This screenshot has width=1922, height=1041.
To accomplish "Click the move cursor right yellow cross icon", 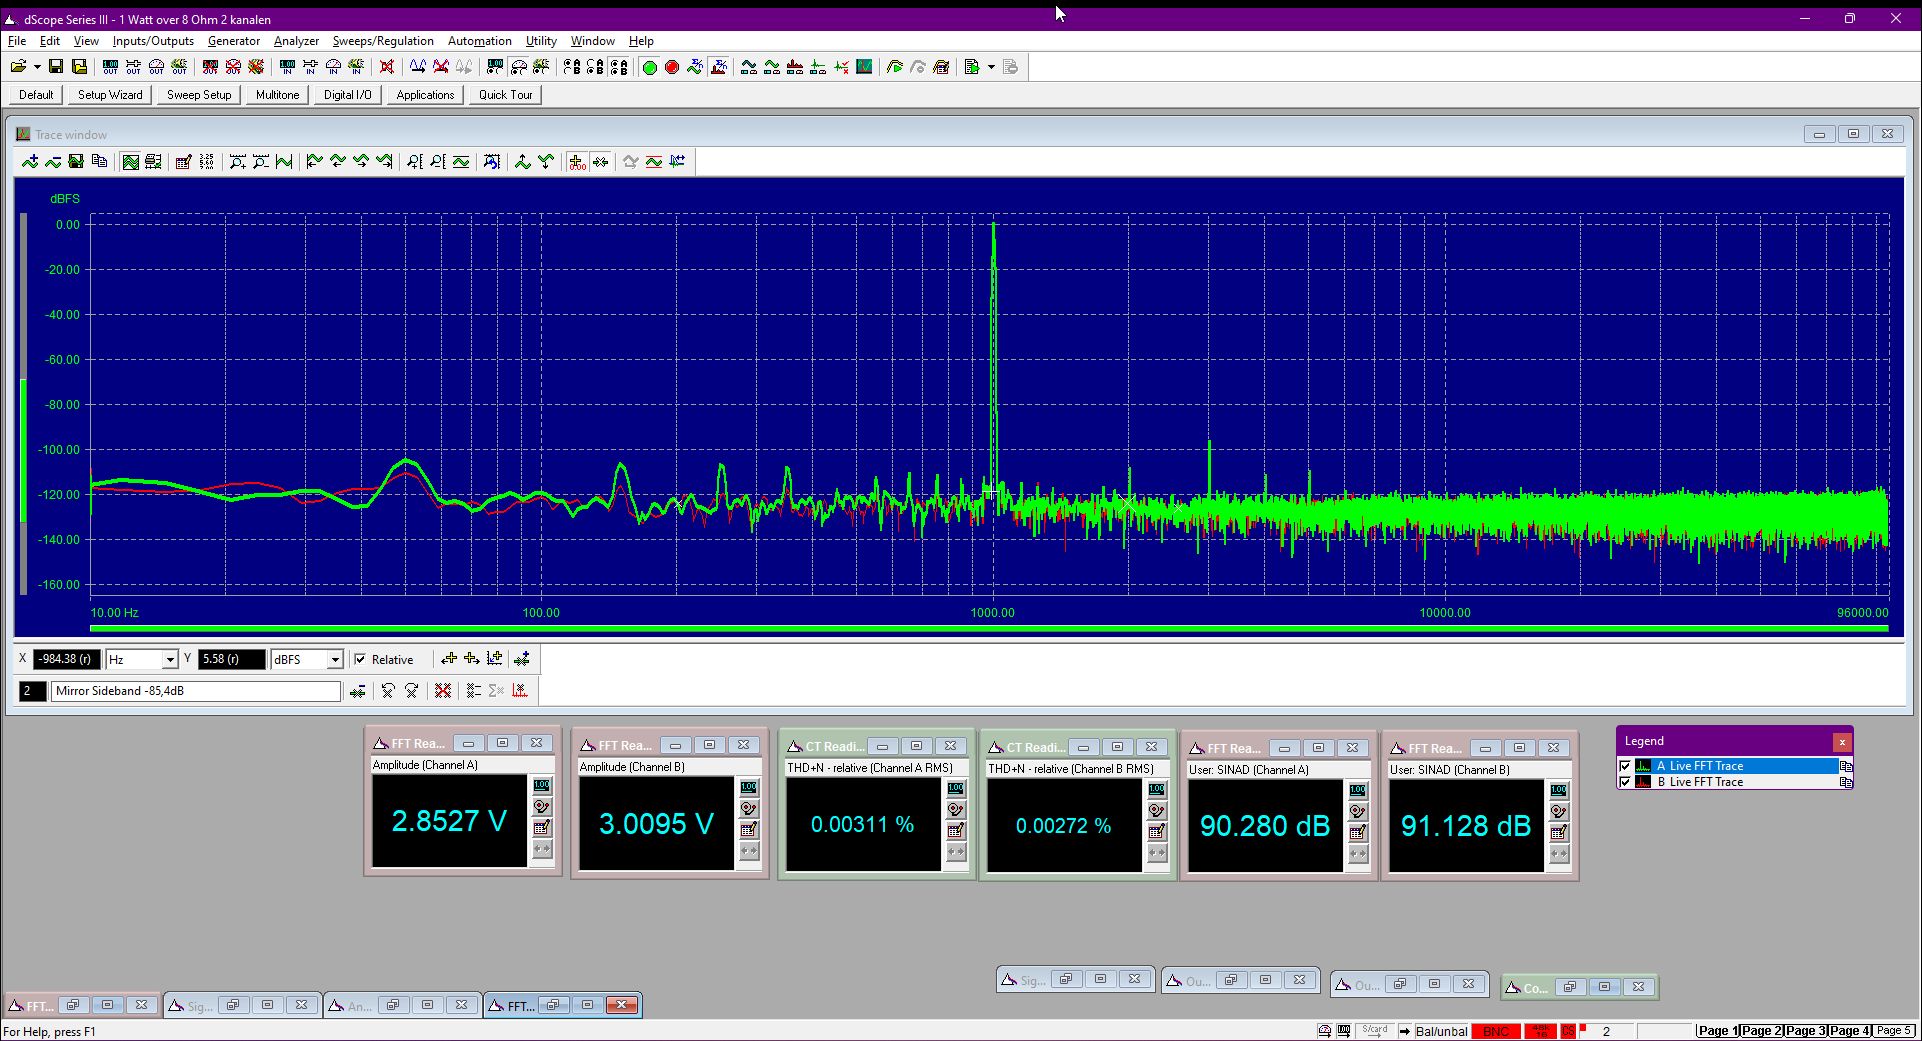I will (472, 659).
